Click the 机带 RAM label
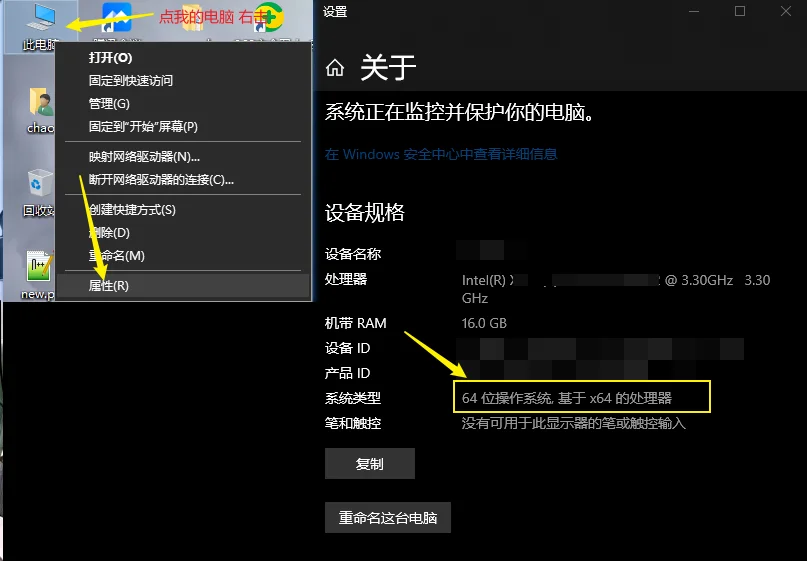Screen dimensions: 807x561 pyautogui.click(x=355, y=323)
